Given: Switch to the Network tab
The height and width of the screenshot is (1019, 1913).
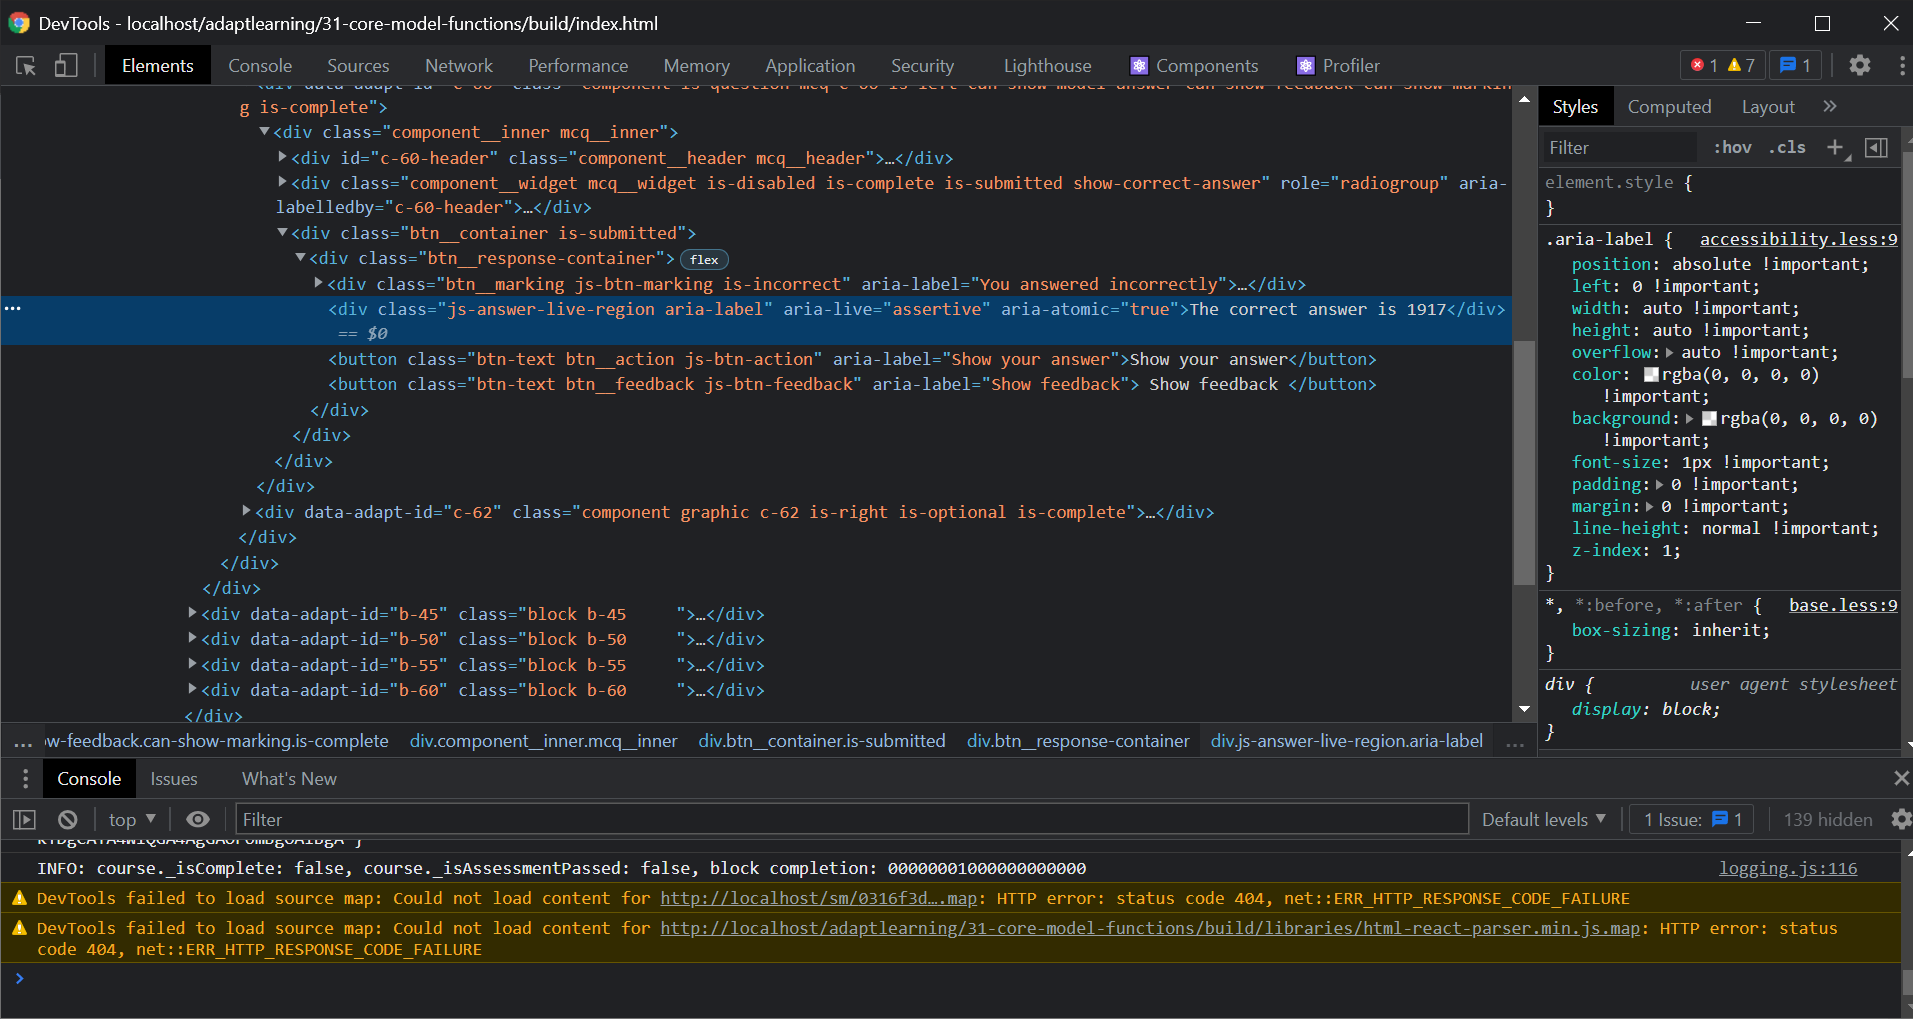Looking at the screenshot, I should tap(458, 66).
